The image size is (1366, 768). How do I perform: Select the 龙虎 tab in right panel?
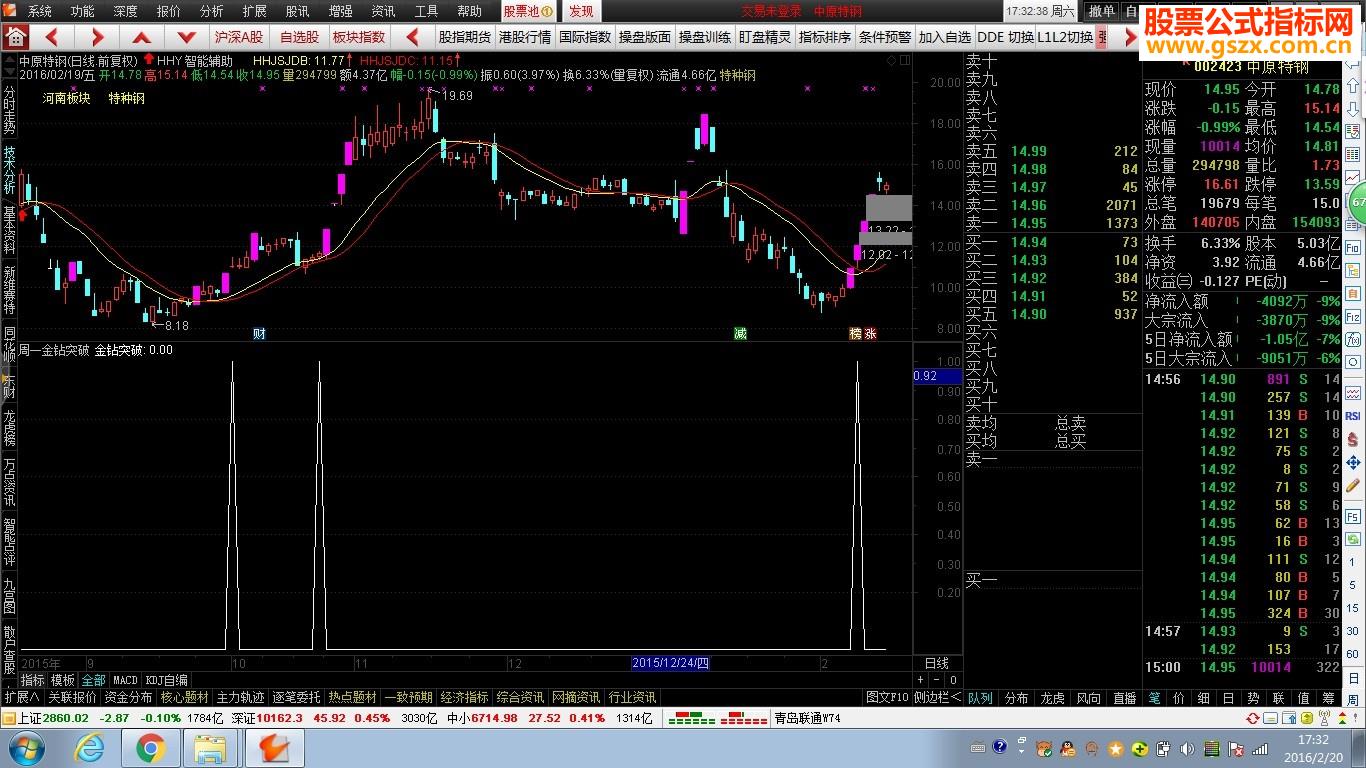click(x=1052, y=697)
